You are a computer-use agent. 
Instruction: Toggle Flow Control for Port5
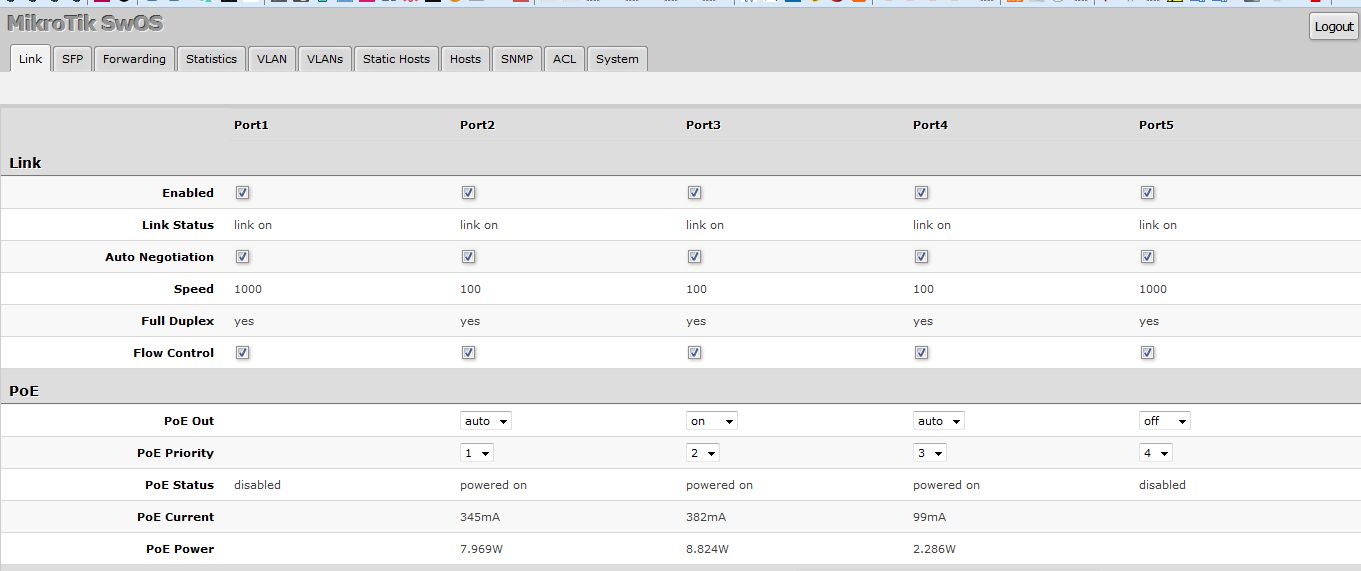[1147, 352]
